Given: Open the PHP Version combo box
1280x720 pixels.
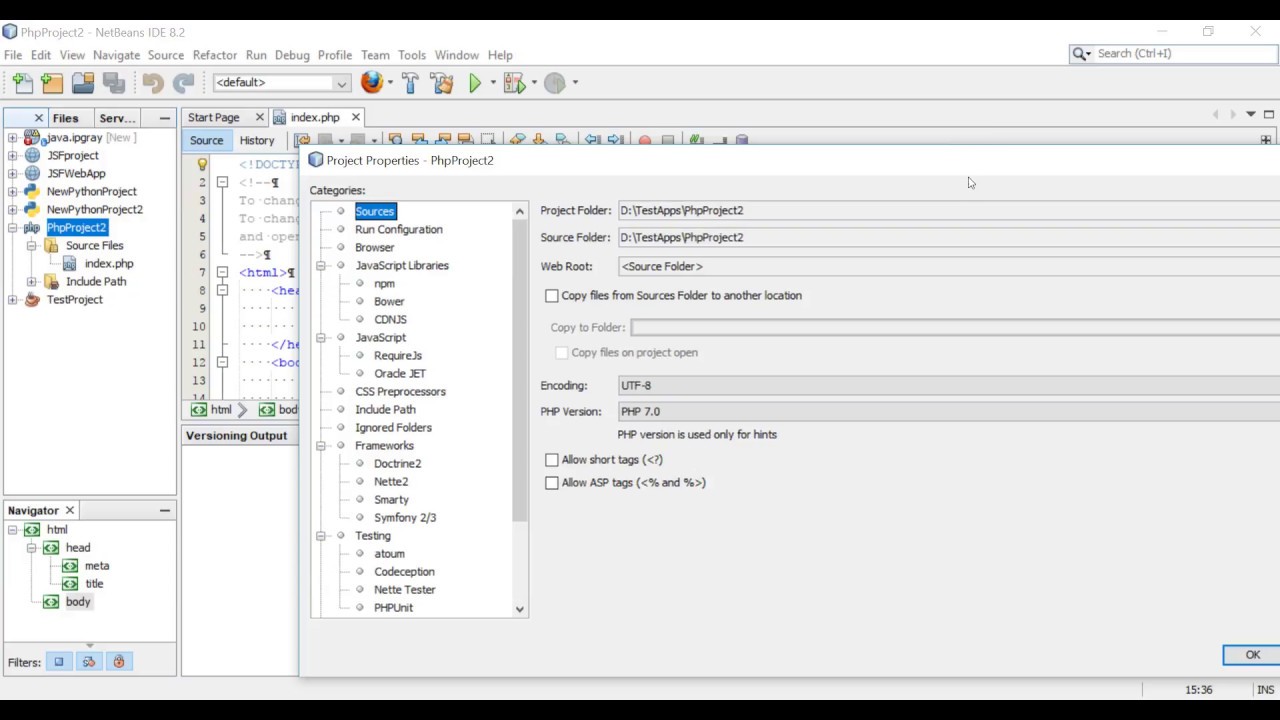Looking at the screenshot, I should (949, 412).
